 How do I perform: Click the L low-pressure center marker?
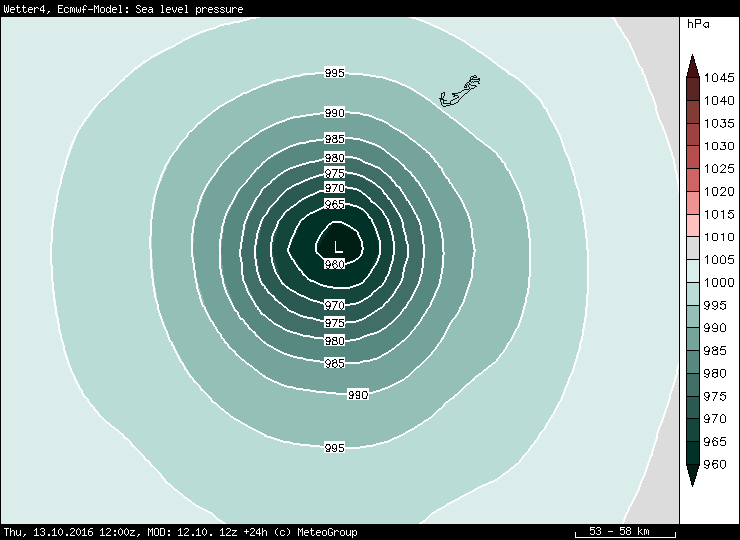pyautogui.click(x=337, y=247)
